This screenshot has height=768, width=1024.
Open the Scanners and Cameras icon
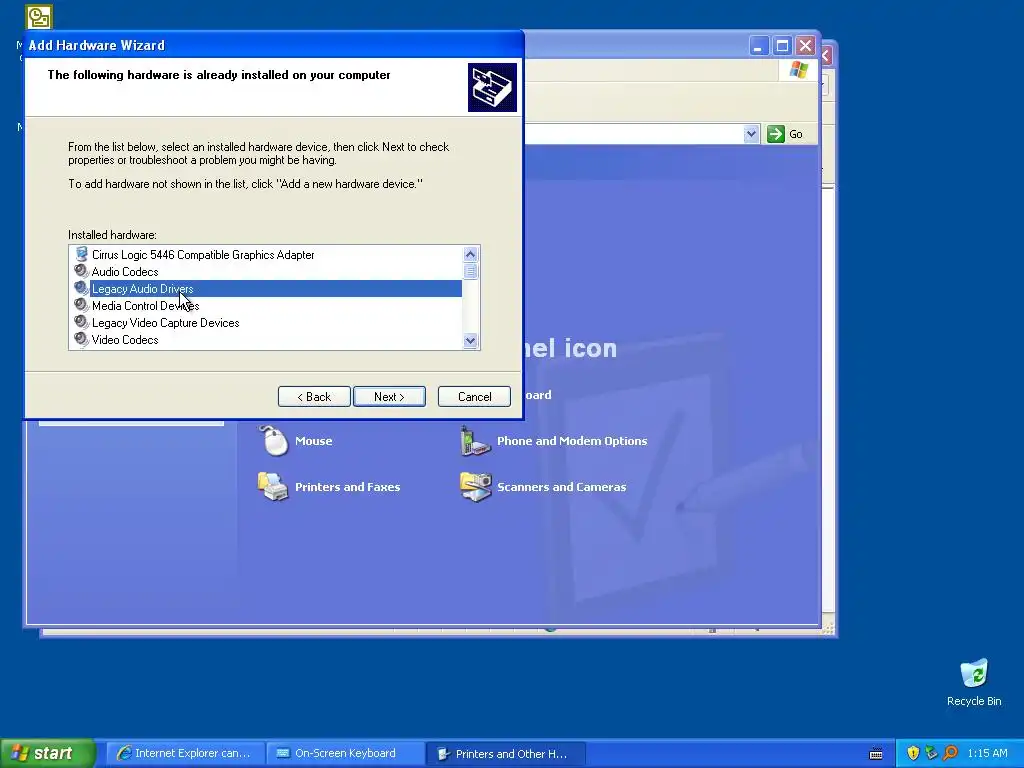coord(475,486)
